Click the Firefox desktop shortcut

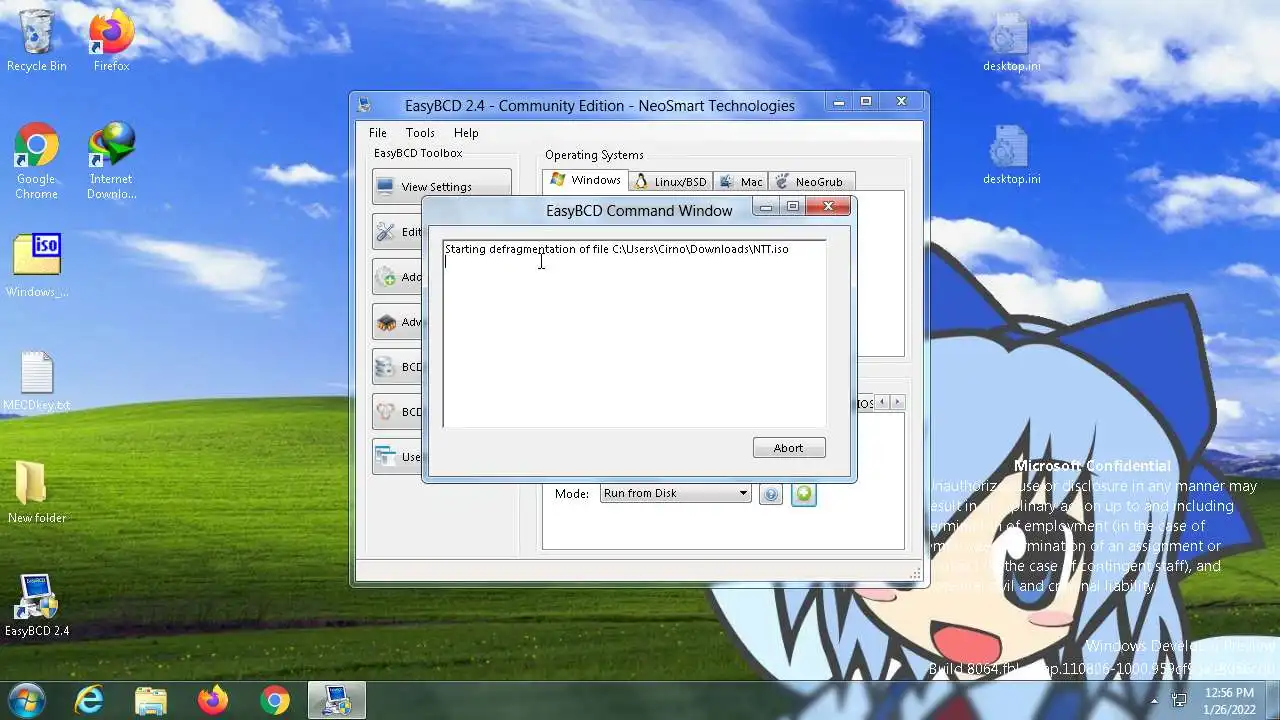[111, 41]
